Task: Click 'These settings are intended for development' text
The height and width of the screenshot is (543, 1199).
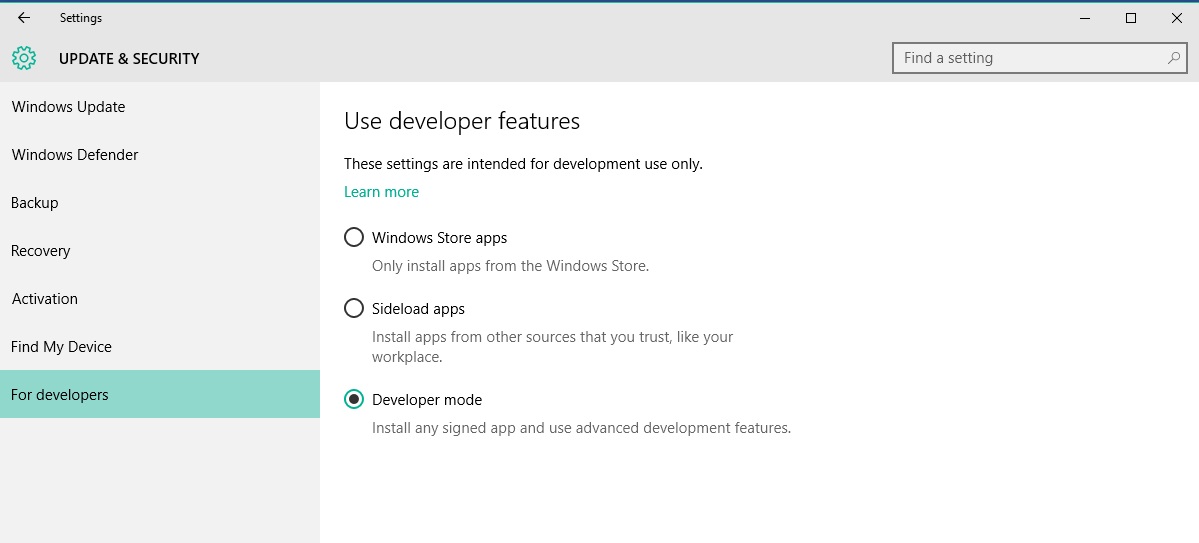Action: pyautogui.click(x=523, y=164)
